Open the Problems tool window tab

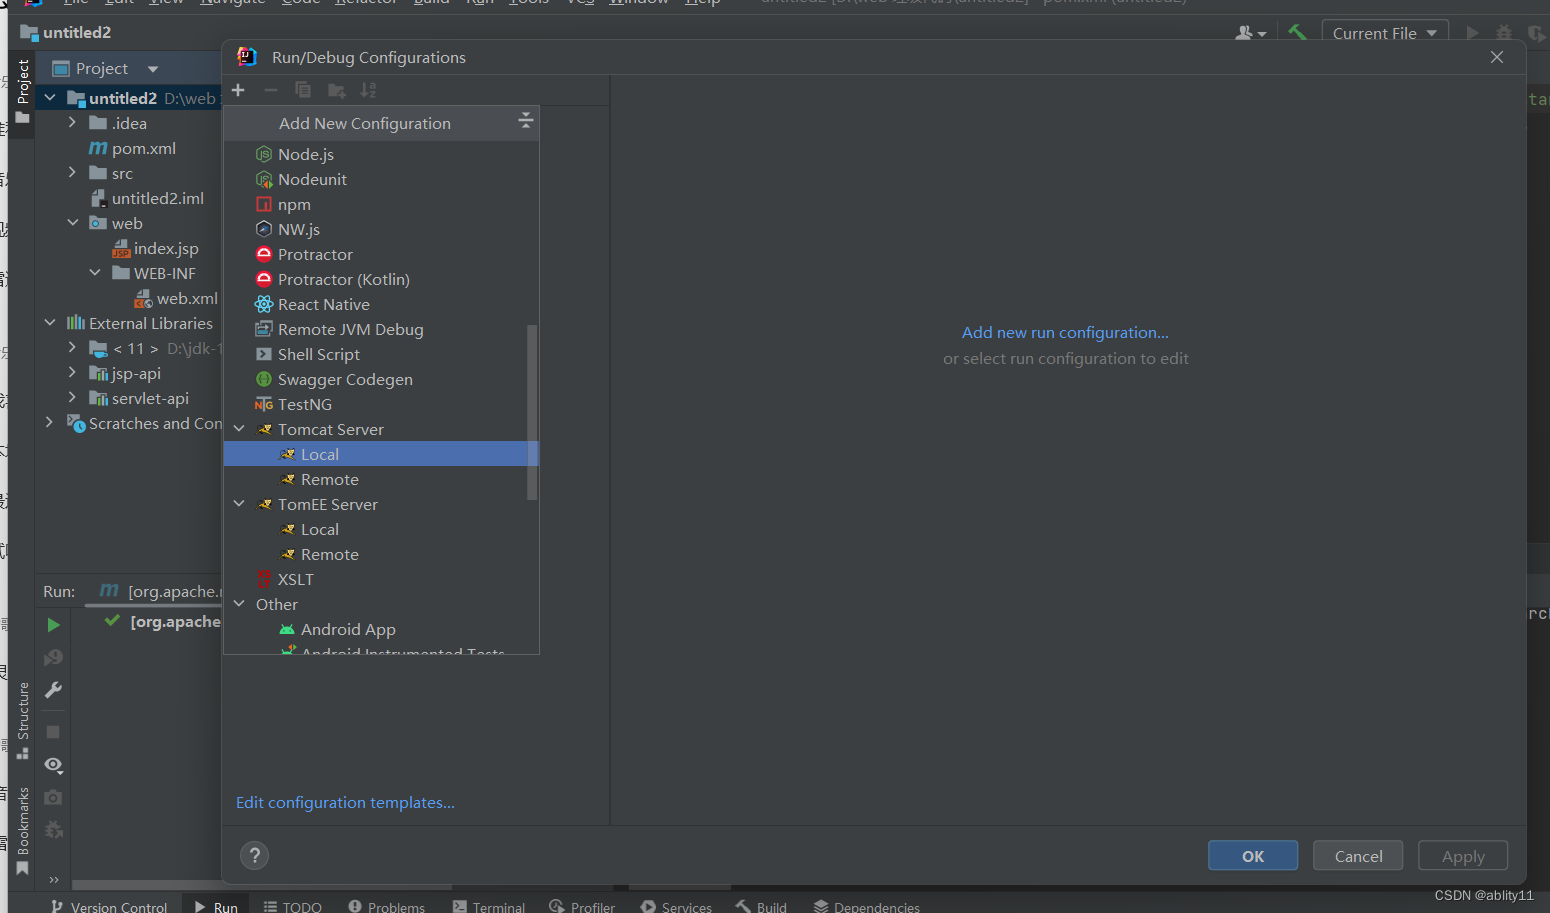(x=386, y=906)
